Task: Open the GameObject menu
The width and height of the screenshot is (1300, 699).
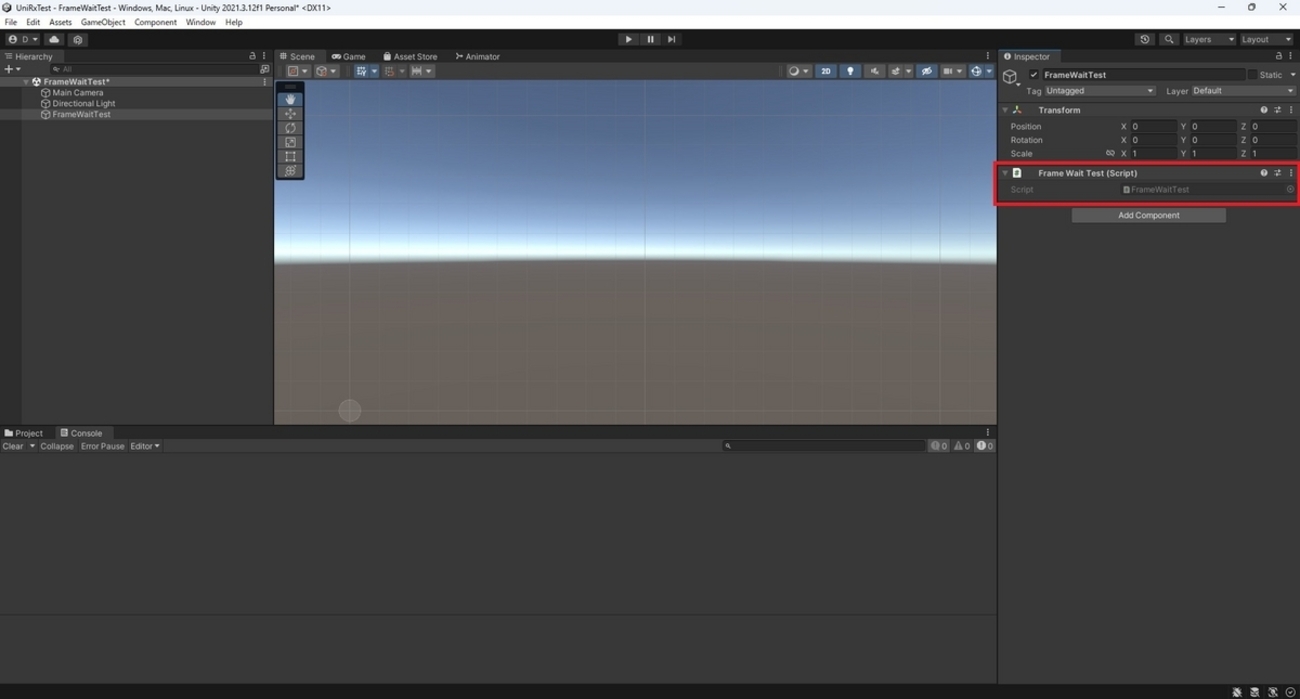Action: point(104,21)
